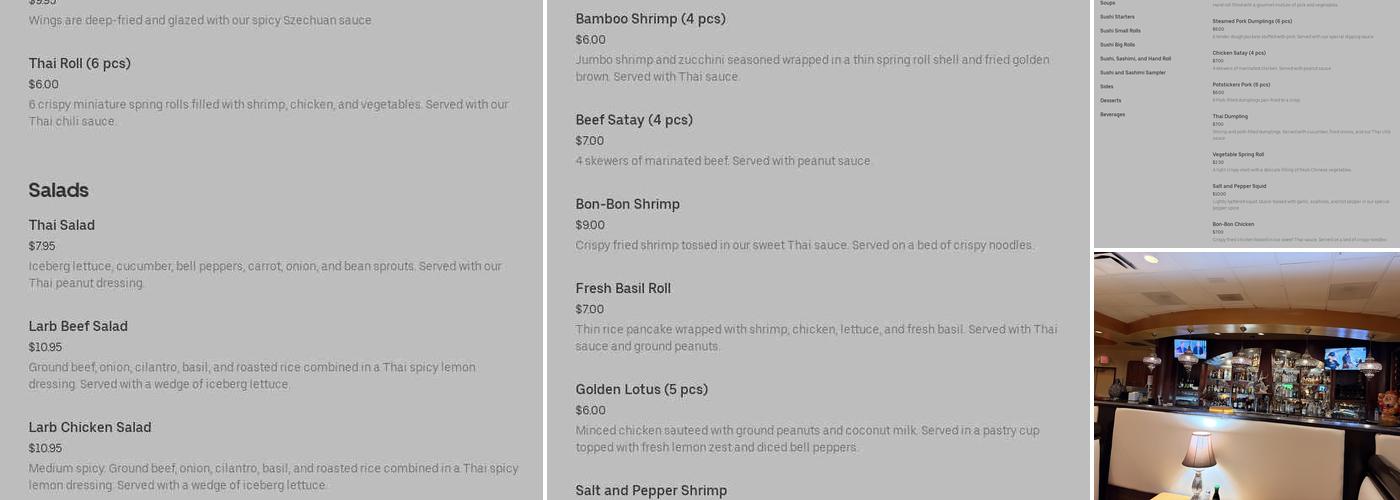
Task: Jump to the Desserts menu section
Action: point(1110,101)
